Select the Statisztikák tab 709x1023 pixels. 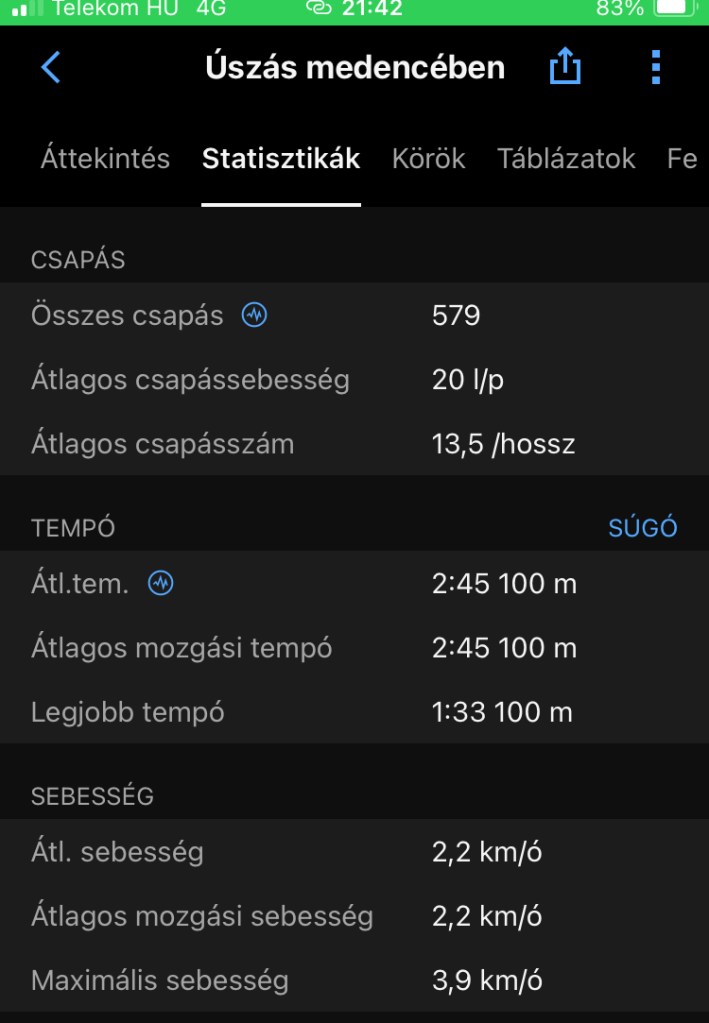281,158
